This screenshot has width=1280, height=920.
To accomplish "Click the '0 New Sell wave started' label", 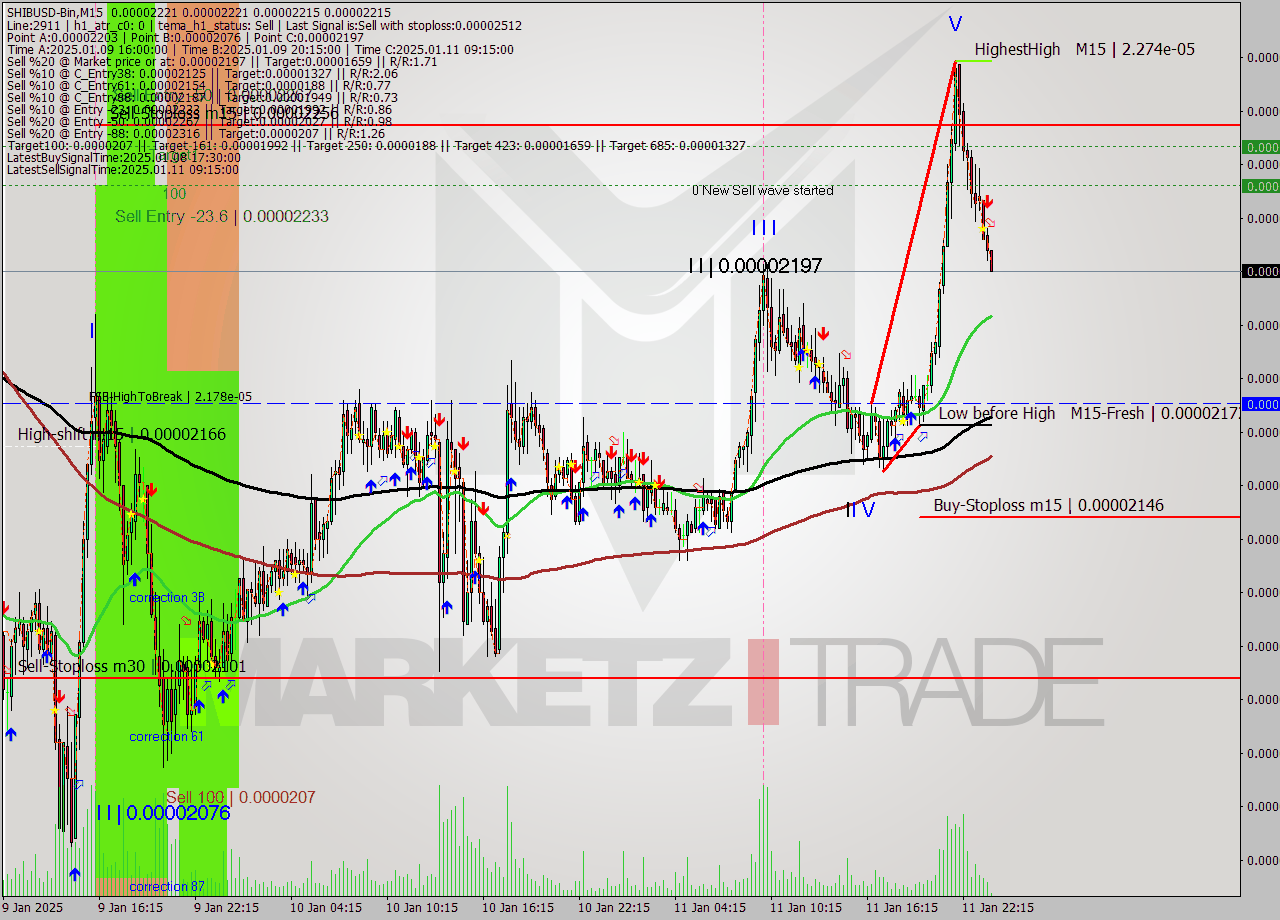I will (763, 190).
